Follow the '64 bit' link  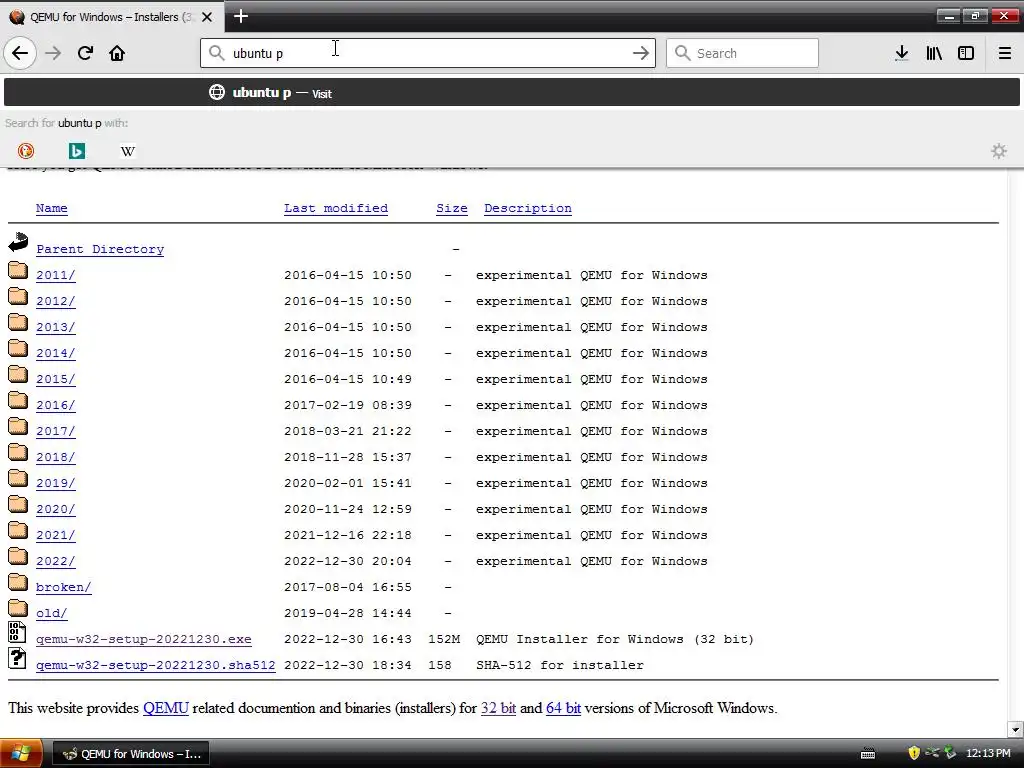[x=563, y=708]
